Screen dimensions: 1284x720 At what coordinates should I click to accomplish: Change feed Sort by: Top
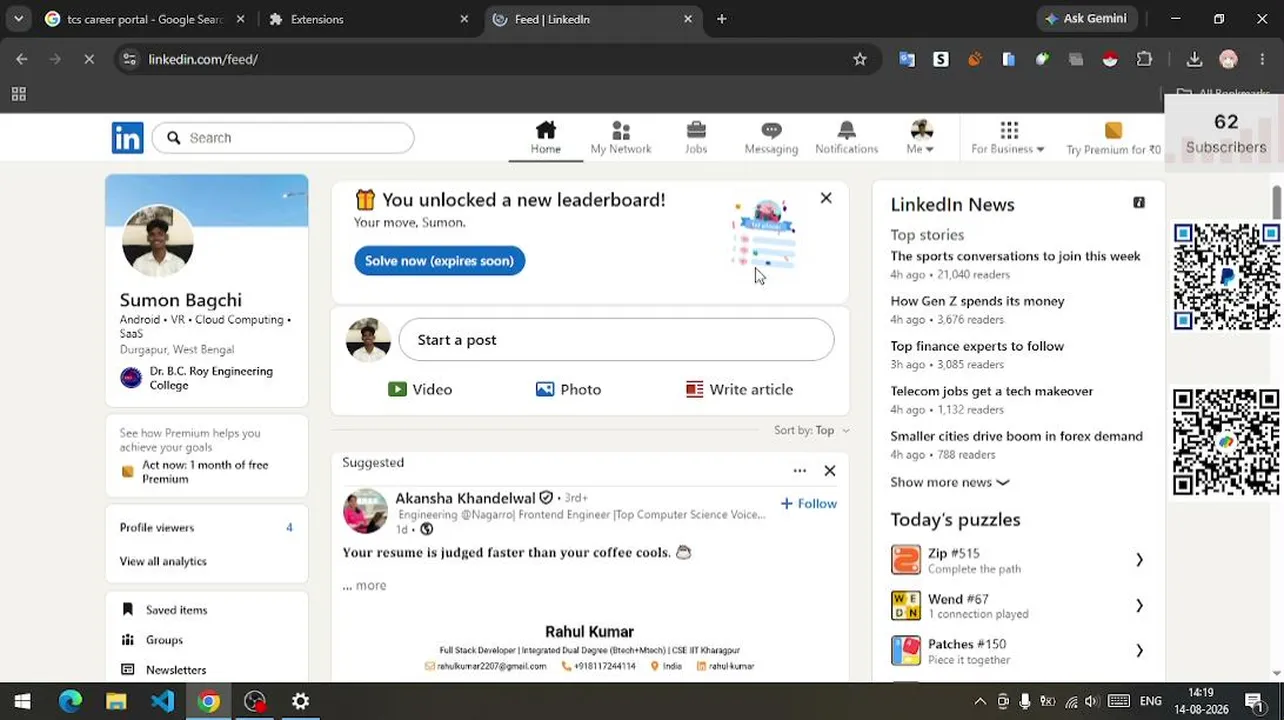coord(811,430)
